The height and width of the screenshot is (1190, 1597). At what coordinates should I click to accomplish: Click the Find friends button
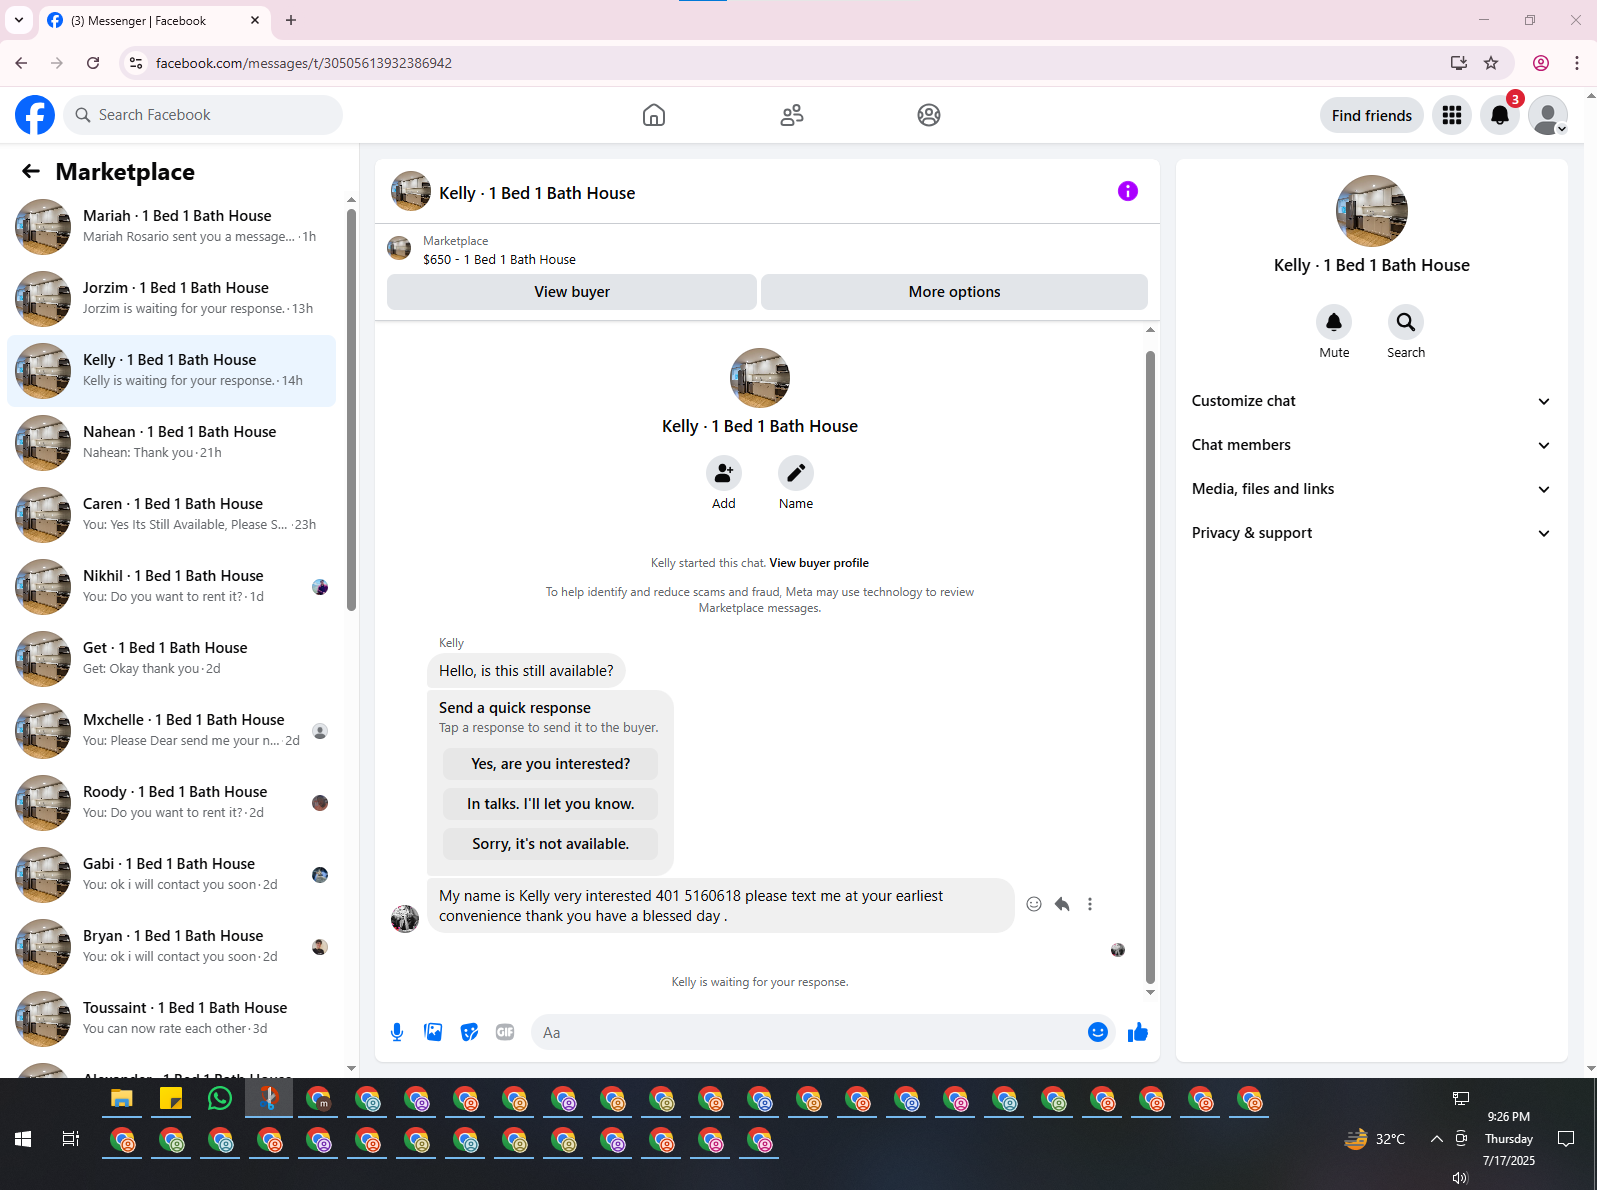tap(1372, 116)
